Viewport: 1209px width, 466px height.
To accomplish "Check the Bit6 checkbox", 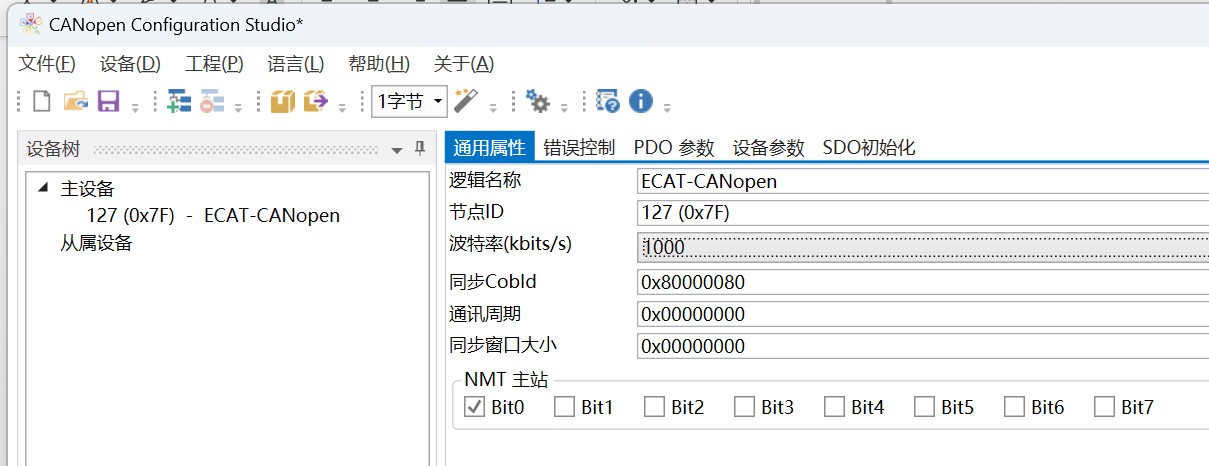I will coord(1015,407).
